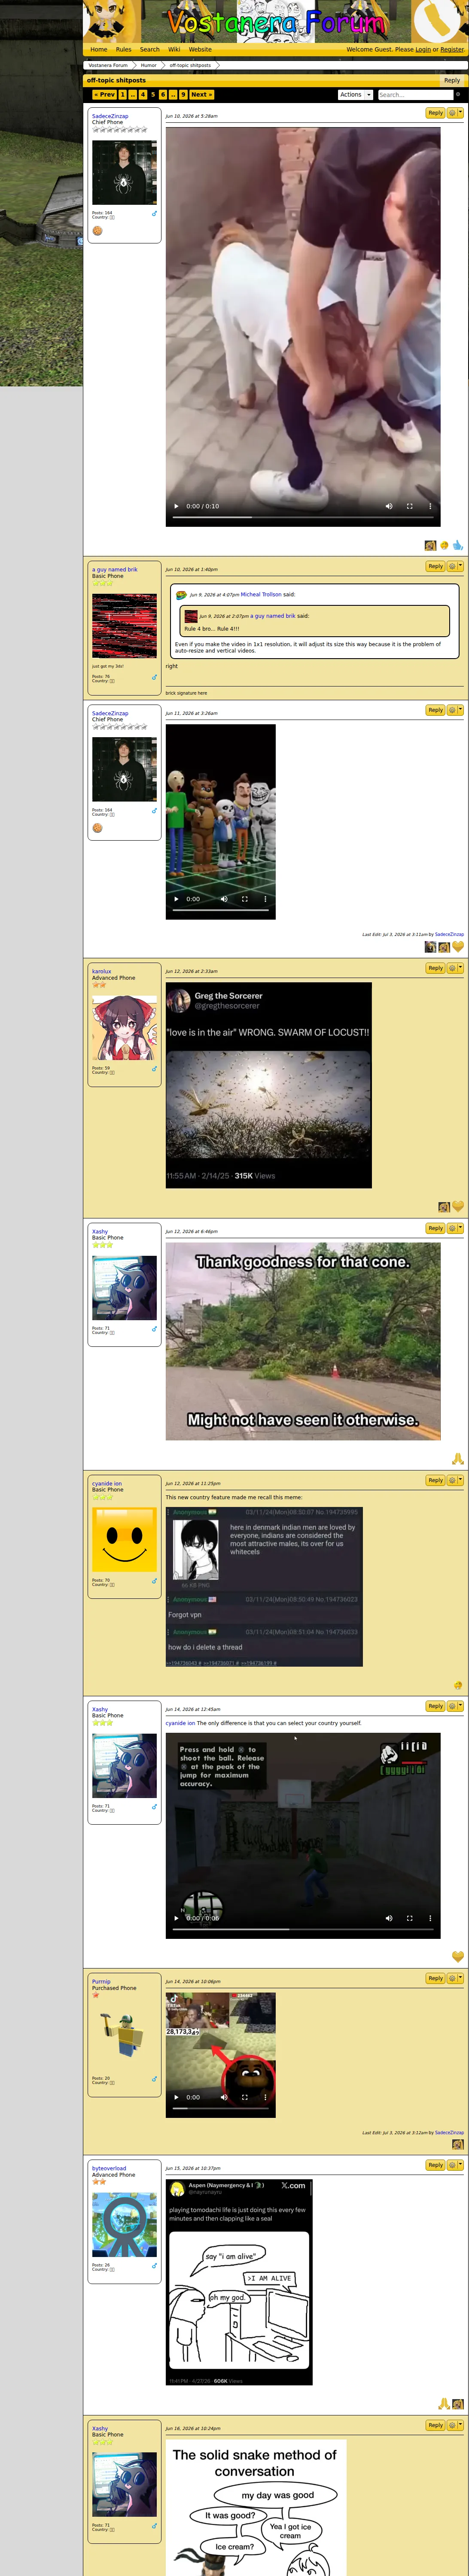This screenshot has width=469, height=2576.
Task: Click thumbs-up reaction under first post
Action: tap(458, 545)
